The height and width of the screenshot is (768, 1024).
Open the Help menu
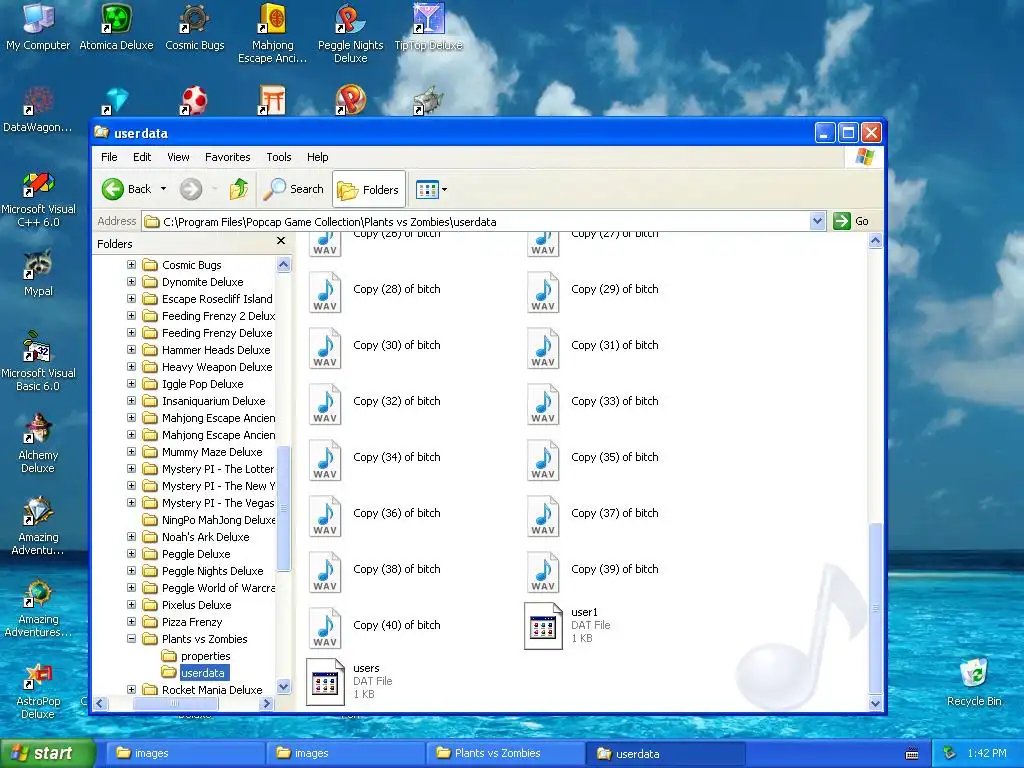point(317,157)
